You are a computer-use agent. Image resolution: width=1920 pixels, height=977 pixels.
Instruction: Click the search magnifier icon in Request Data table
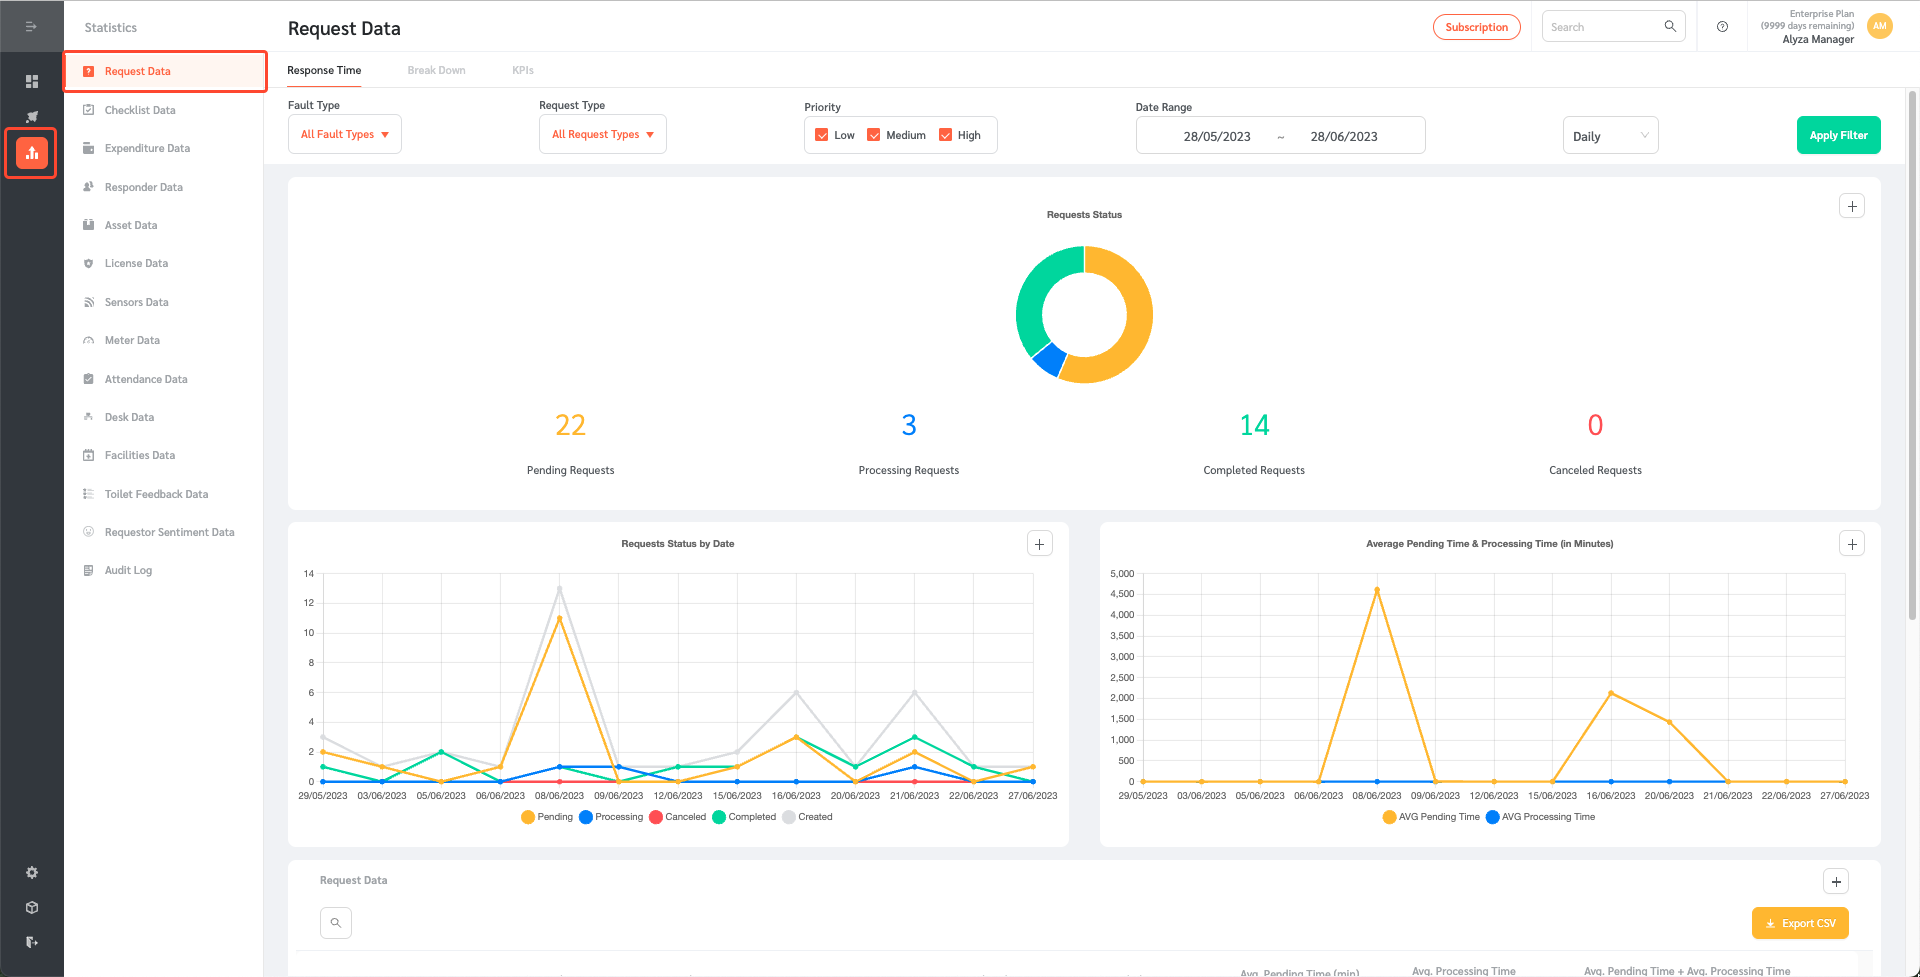click(335, 922)
